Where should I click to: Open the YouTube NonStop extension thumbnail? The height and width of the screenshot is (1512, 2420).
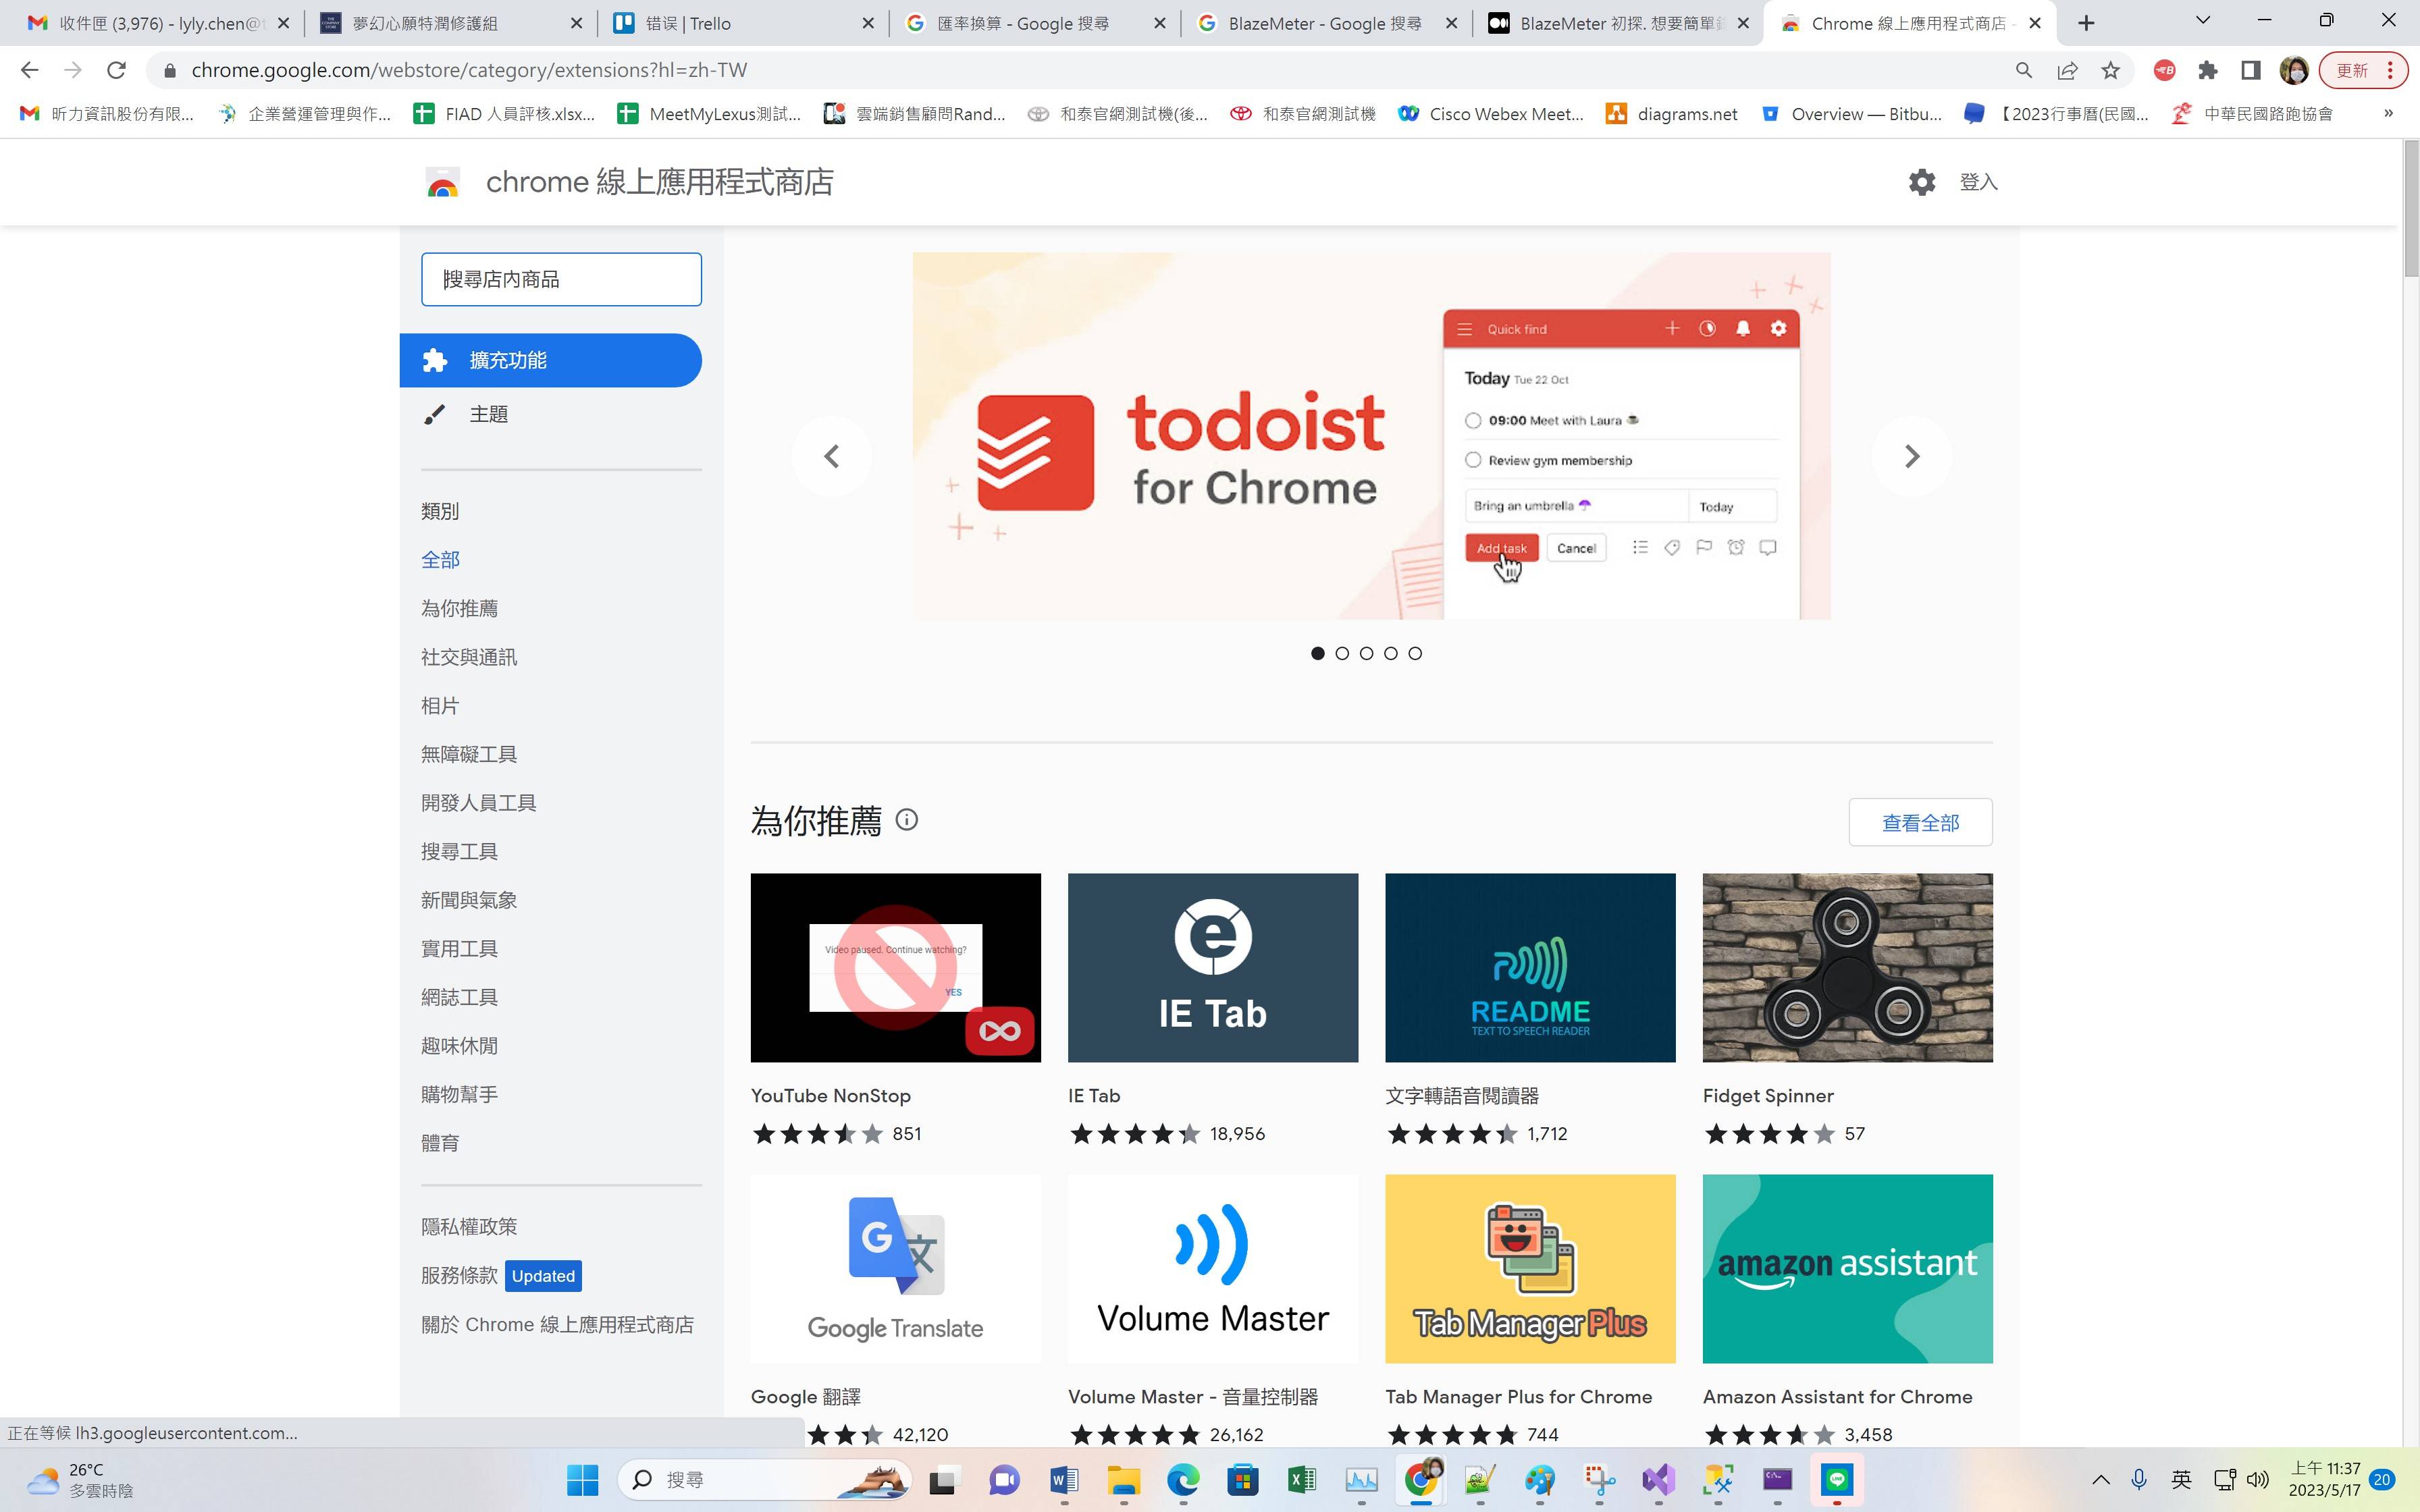coord(895,967)
